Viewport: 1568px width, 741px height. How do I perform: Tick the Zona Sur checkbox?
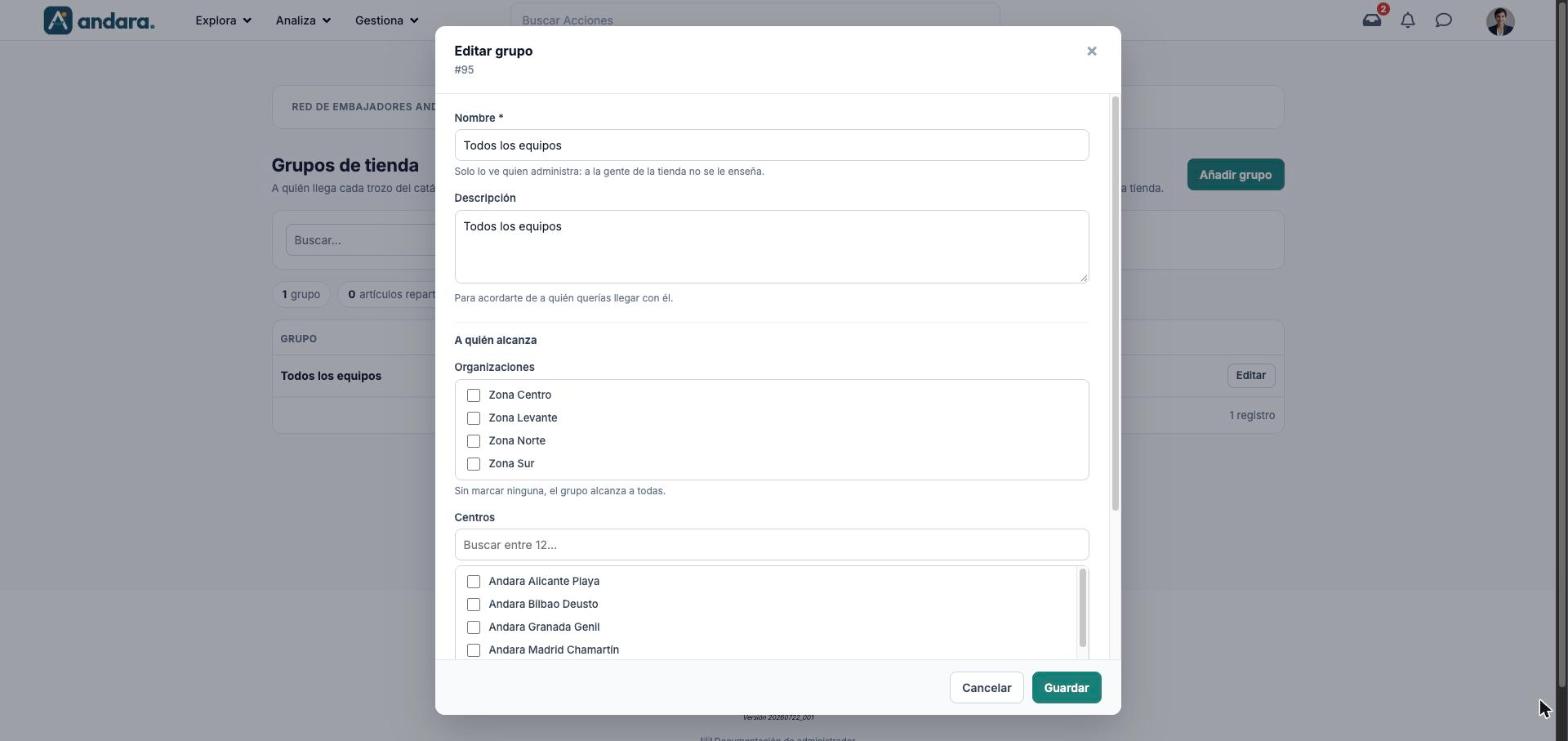[474, 464]
